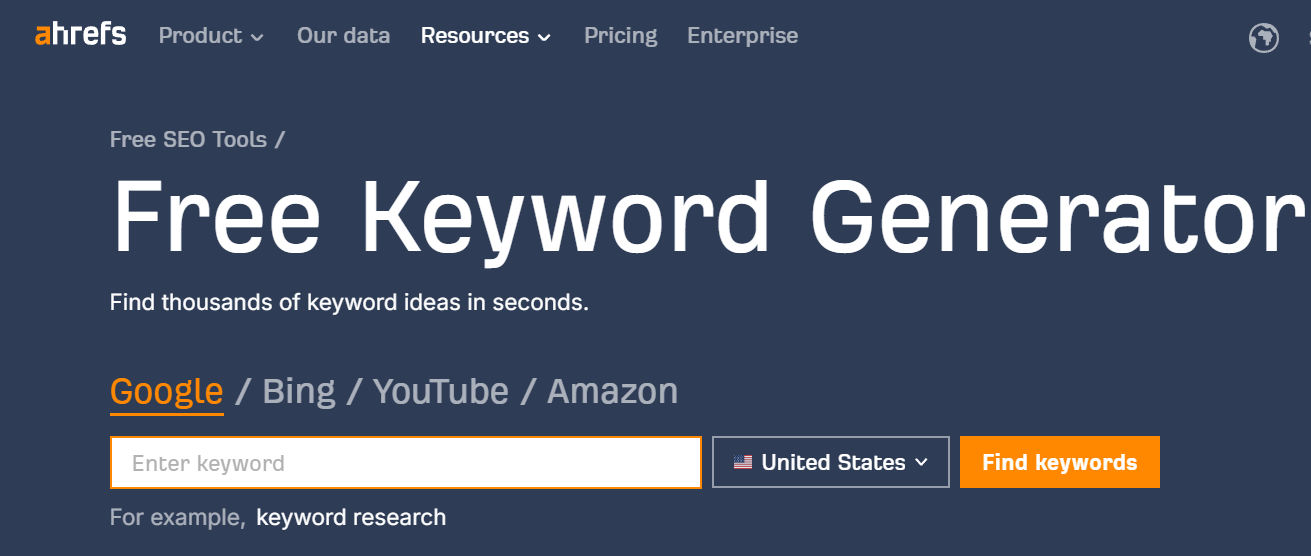1311x556 pixels.
Task: Switch to the Amazon tab
Action: click(x=612, y=391)
